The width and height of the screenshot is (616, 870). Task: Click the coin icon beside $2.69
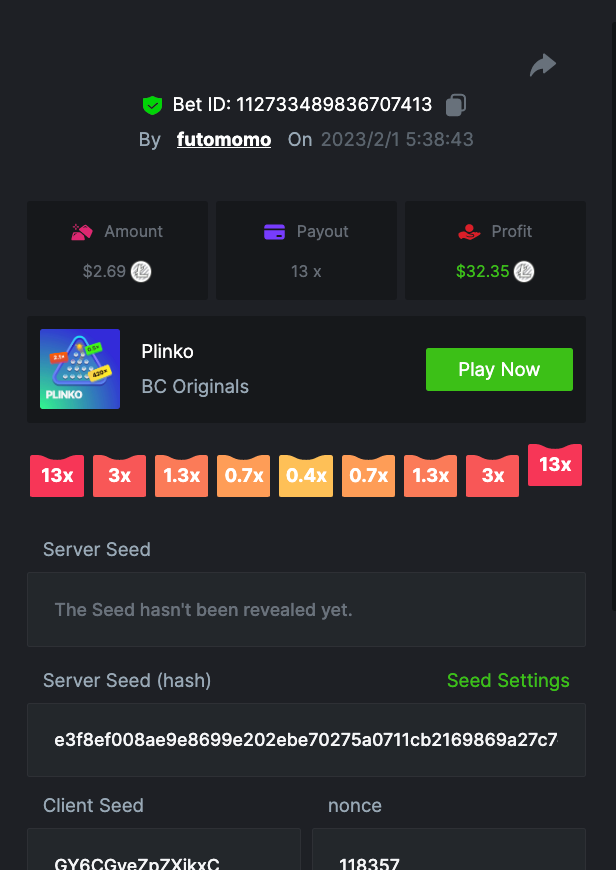pos(141,271)
